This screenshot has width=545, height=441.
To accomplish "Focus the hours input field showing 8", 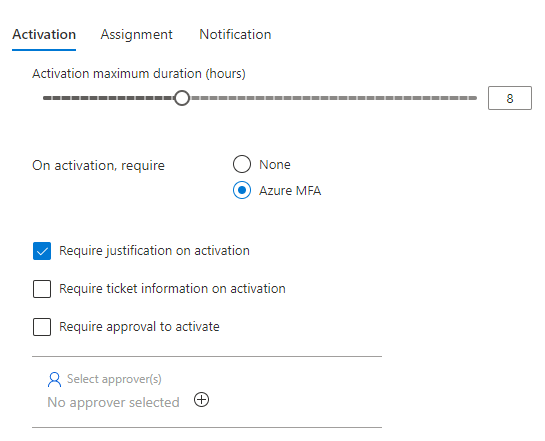I will [510, 98].
